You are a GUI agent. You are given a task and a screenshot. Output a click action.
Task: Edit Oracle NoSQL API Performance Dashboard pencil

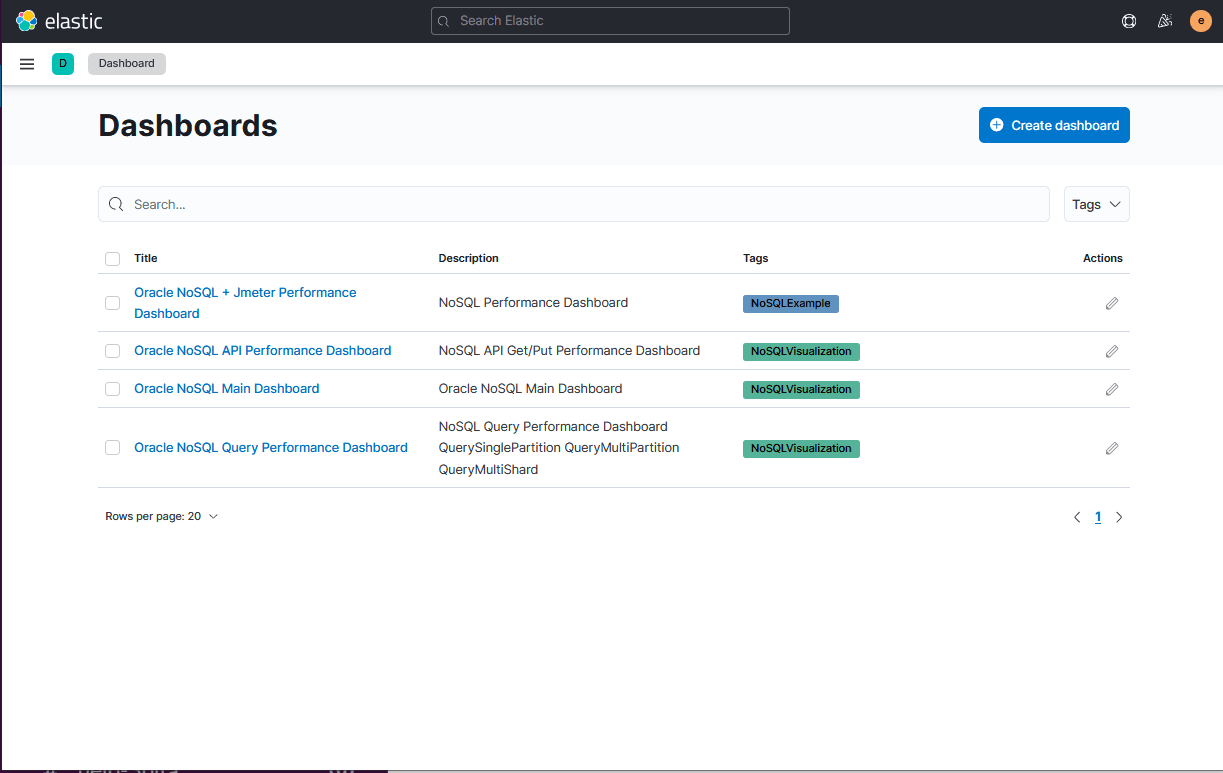(x=1112, y=351)
